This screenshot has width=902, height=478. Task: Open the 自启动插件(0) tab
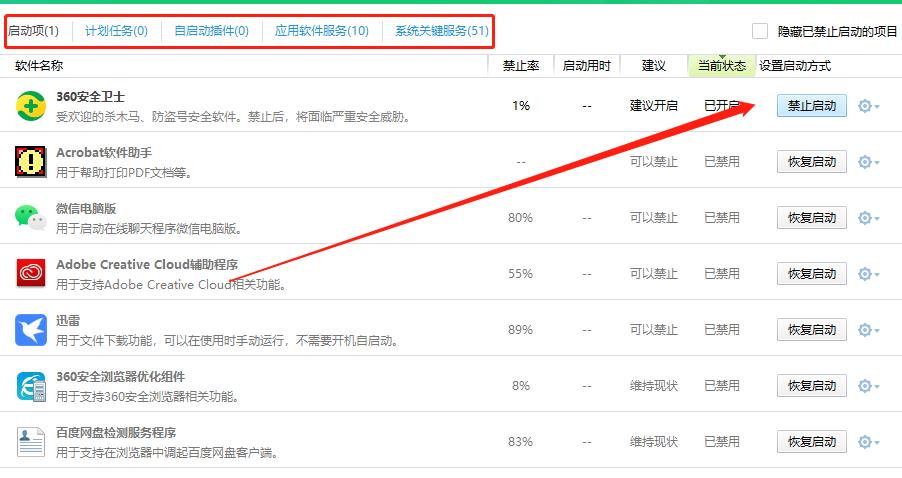click(x=212, y=31)
